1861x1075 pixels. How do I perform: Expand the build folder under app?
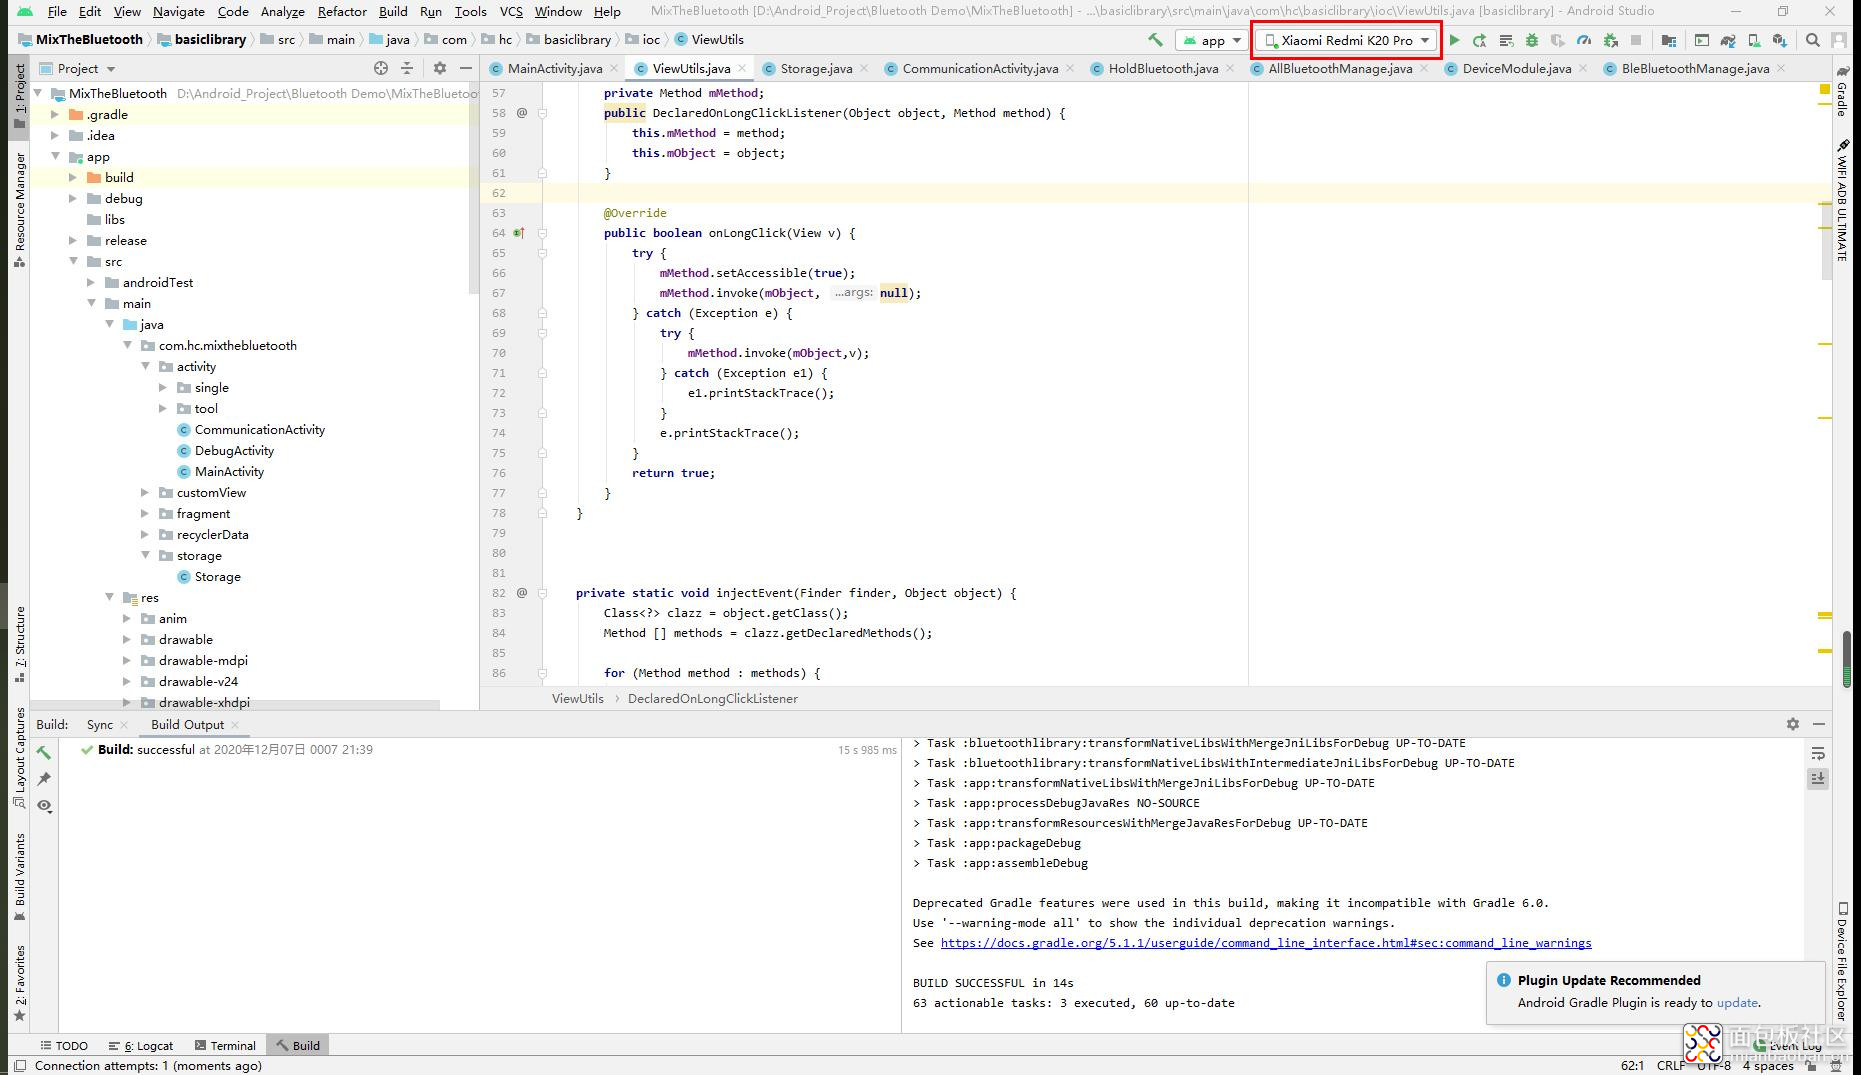pos(73,178)
